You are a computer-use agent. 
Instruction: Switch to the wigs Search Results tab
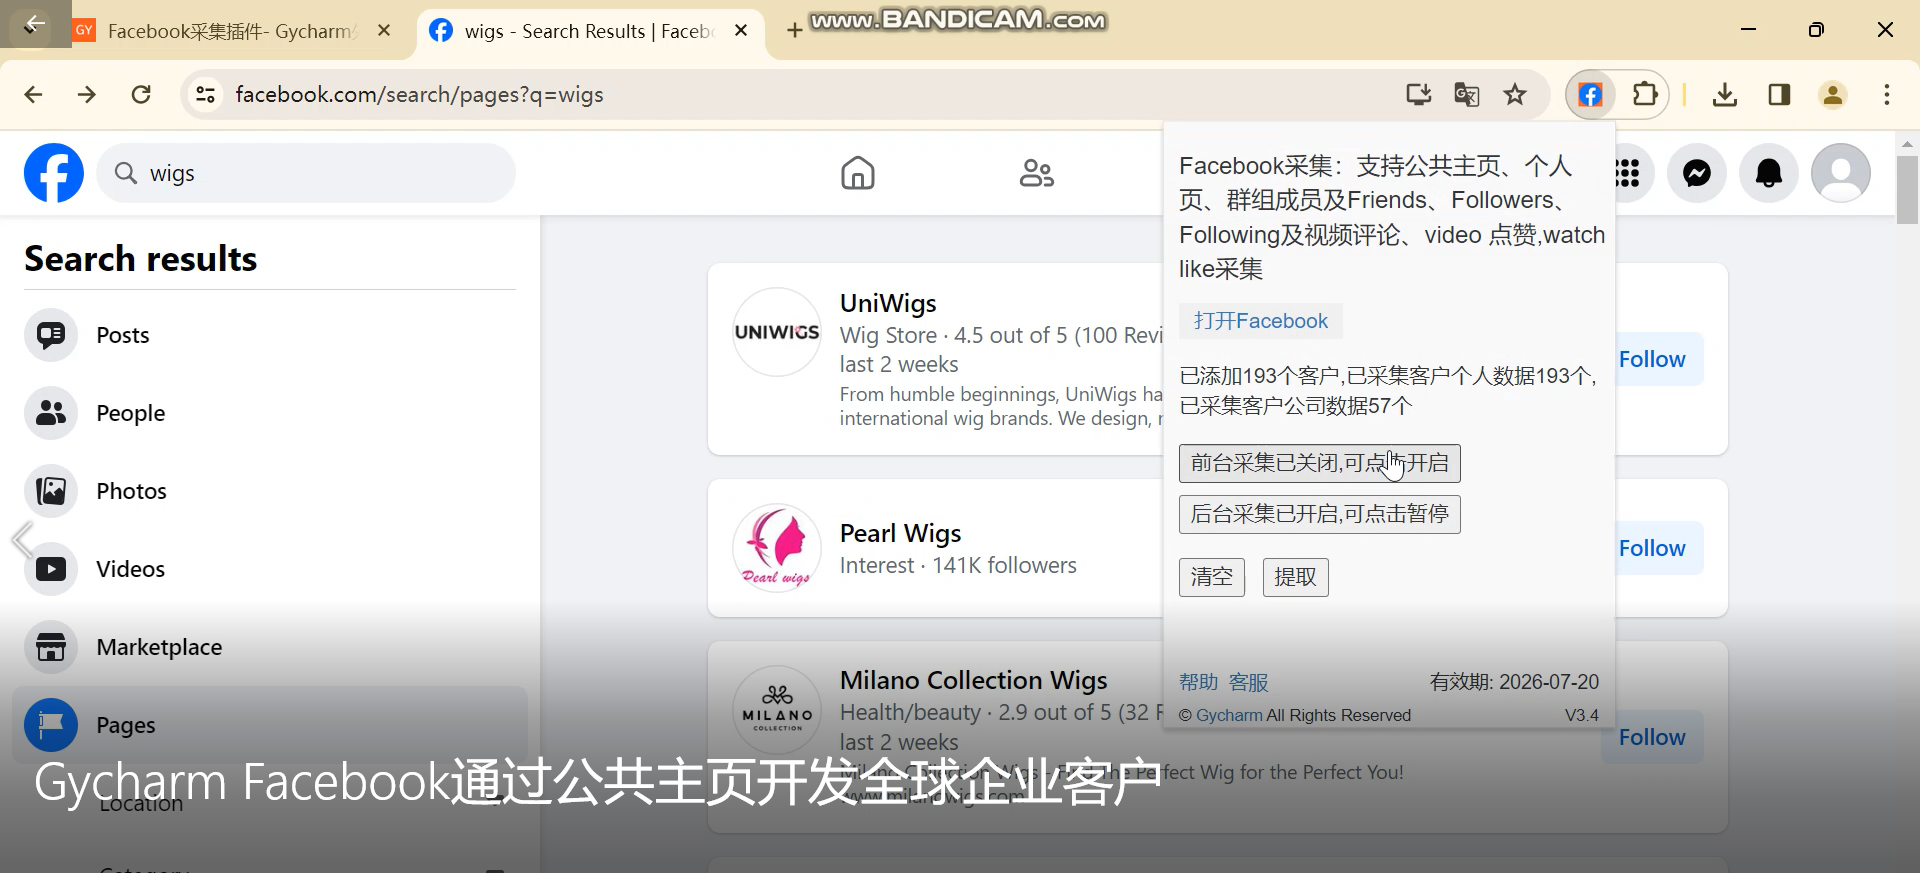(590, 31)
